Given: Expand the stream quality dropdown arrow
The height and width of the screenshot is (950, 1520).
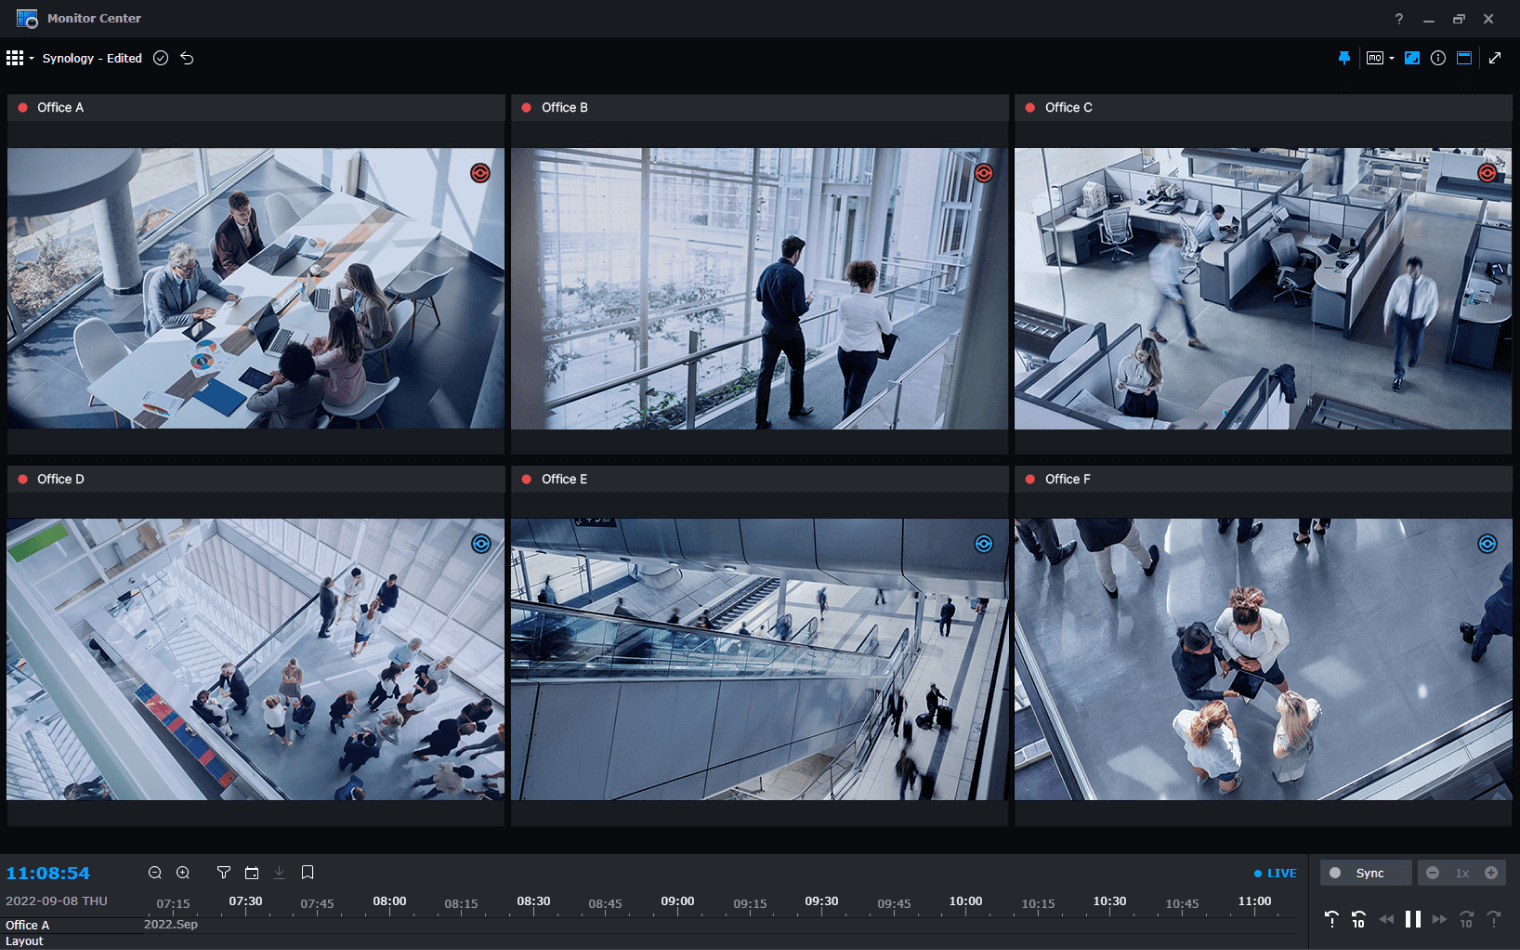Looking at the screenshot, I should point(1392,58).
